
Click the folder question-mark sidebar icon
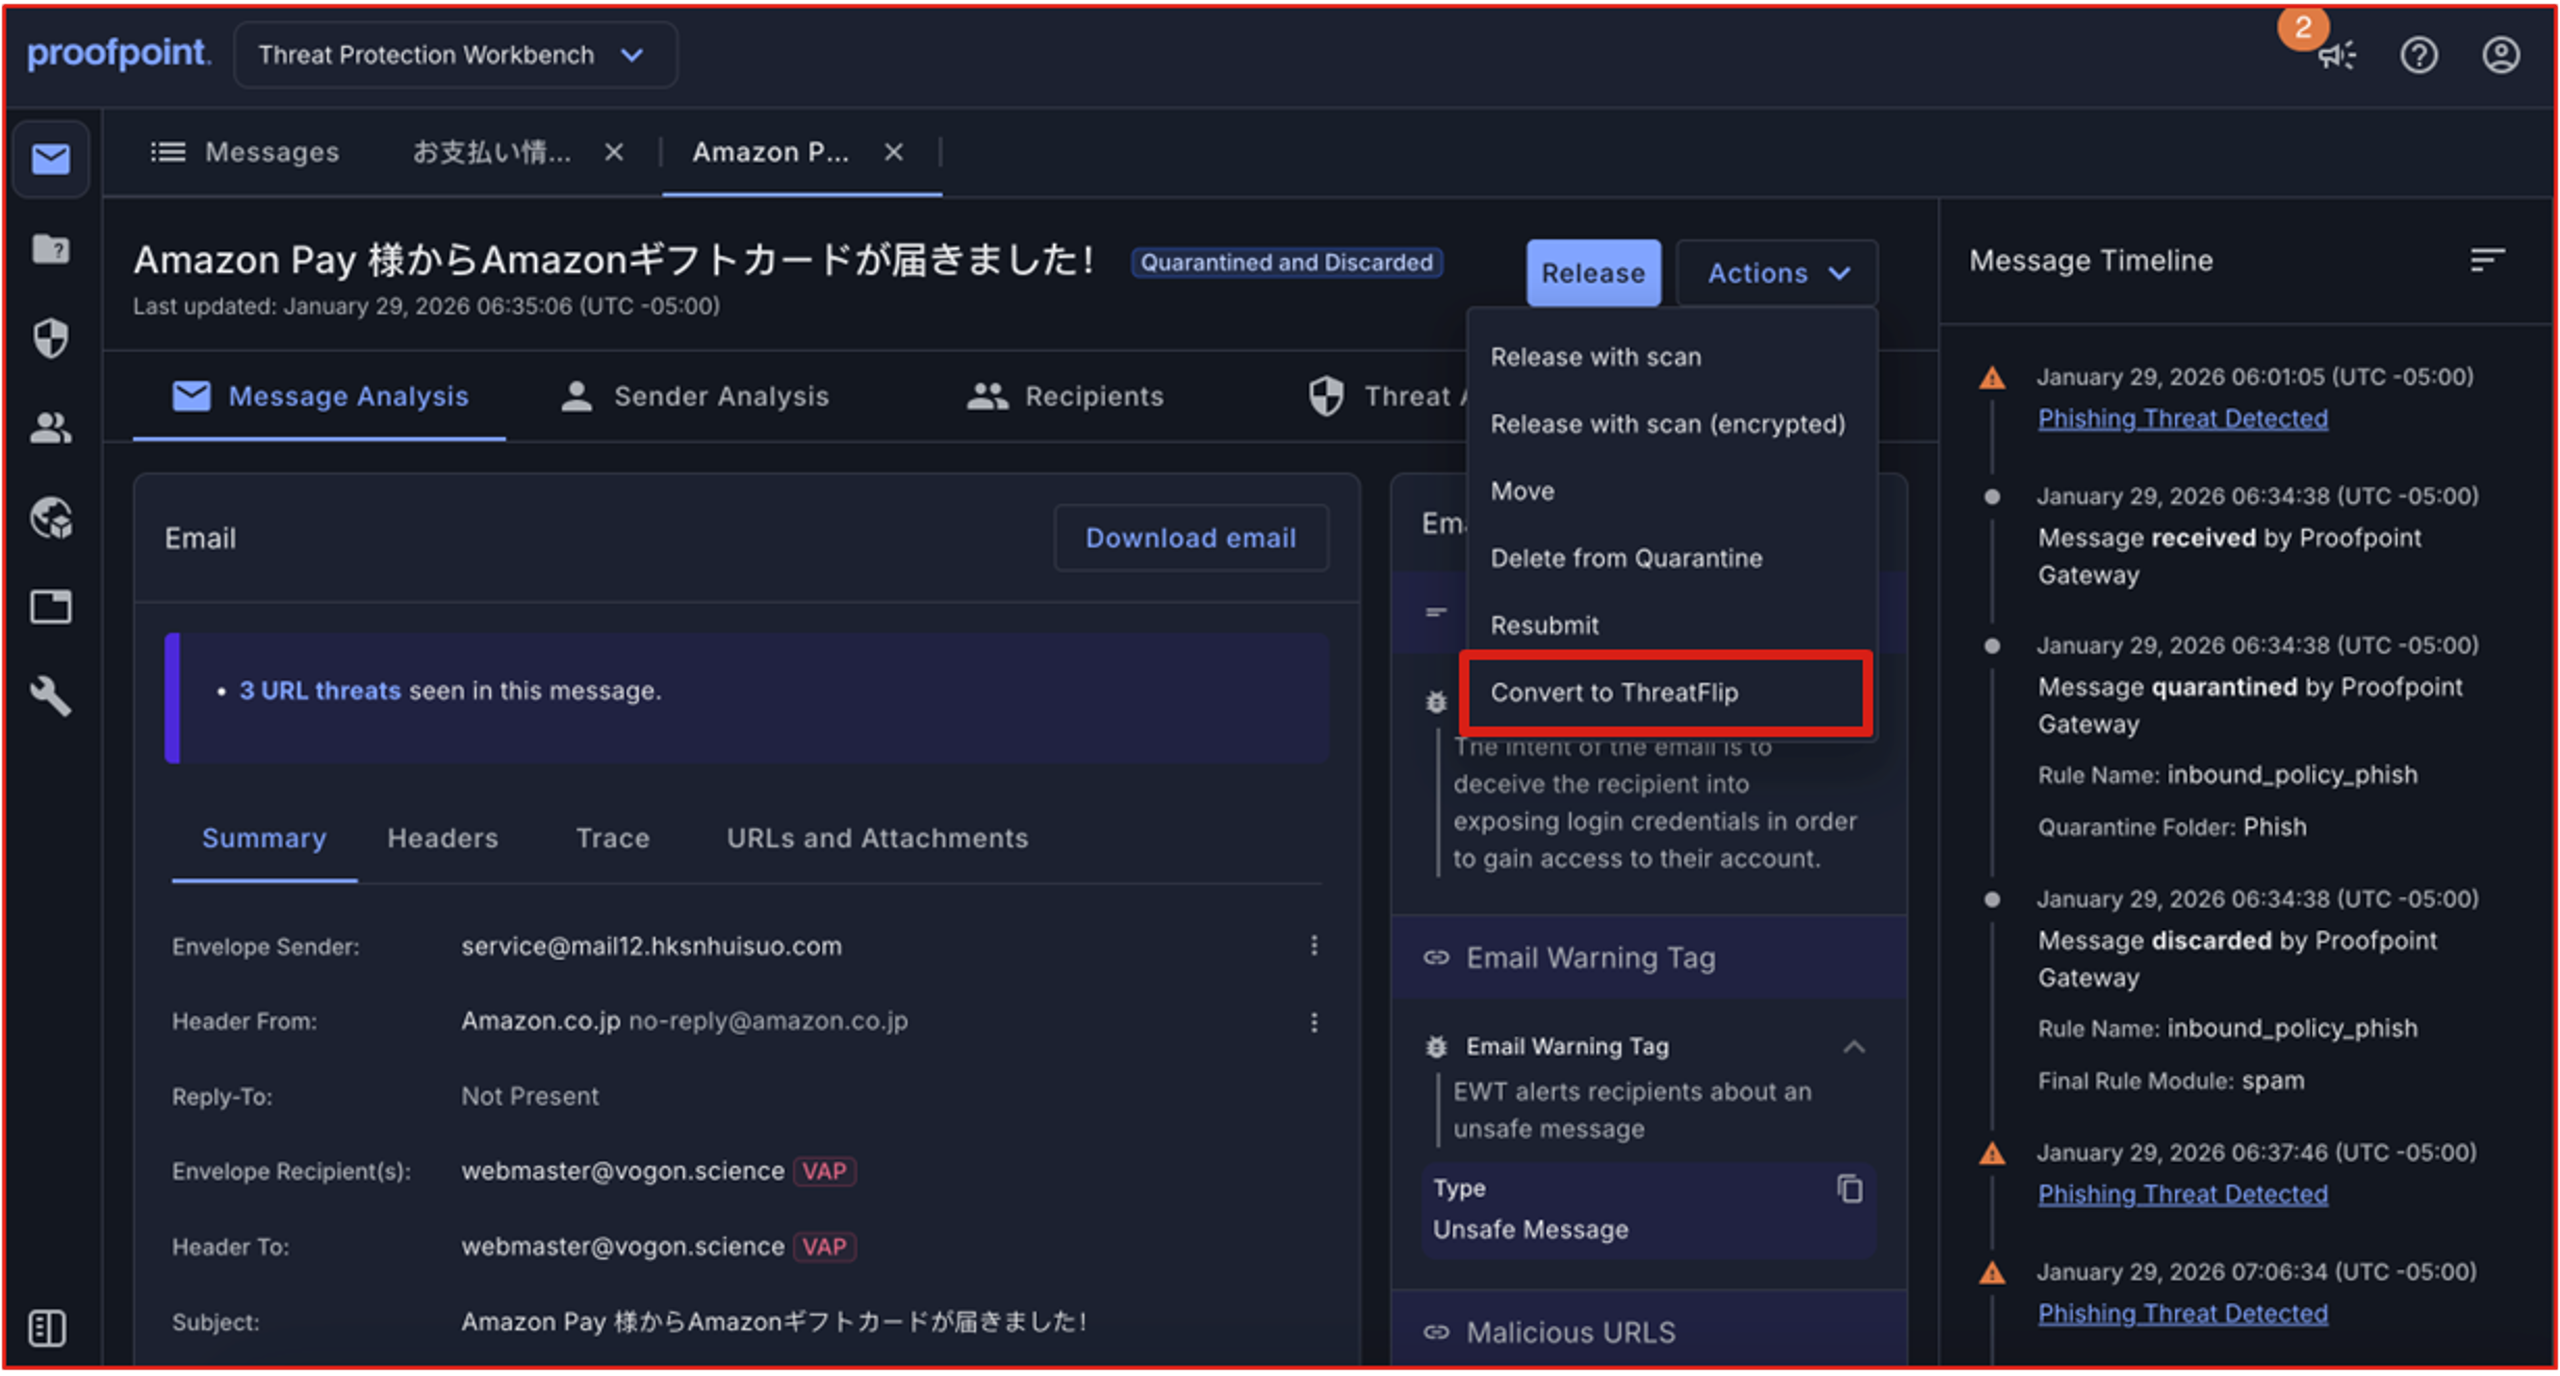click(50, 248)
